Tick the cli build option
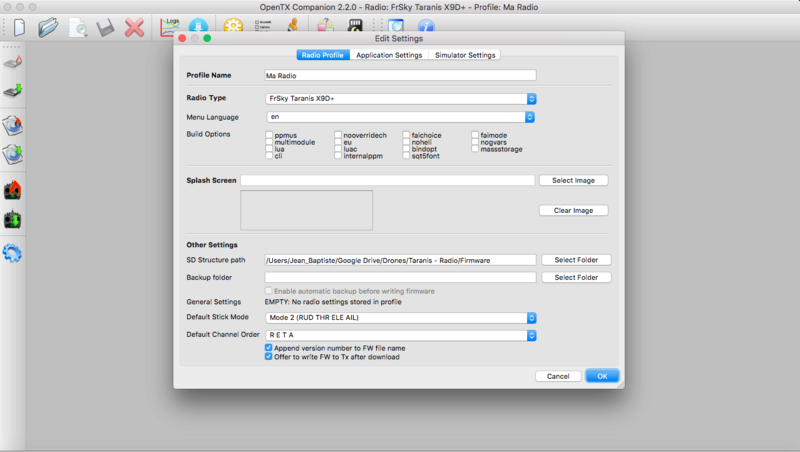The image size is (800, 452). tap(269, 156)
